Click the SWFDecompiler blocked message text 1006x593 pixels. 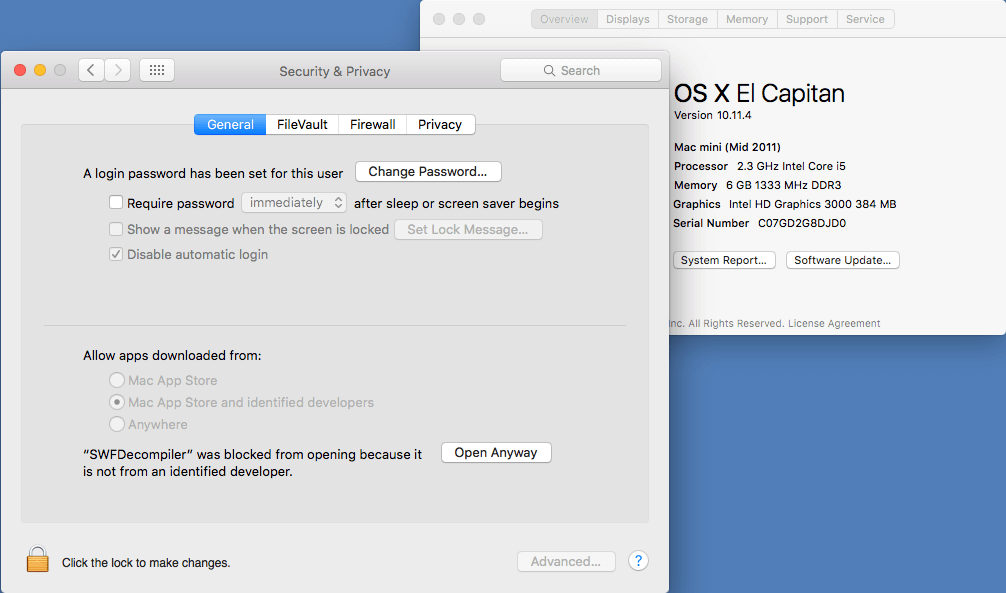pos(253,463)
